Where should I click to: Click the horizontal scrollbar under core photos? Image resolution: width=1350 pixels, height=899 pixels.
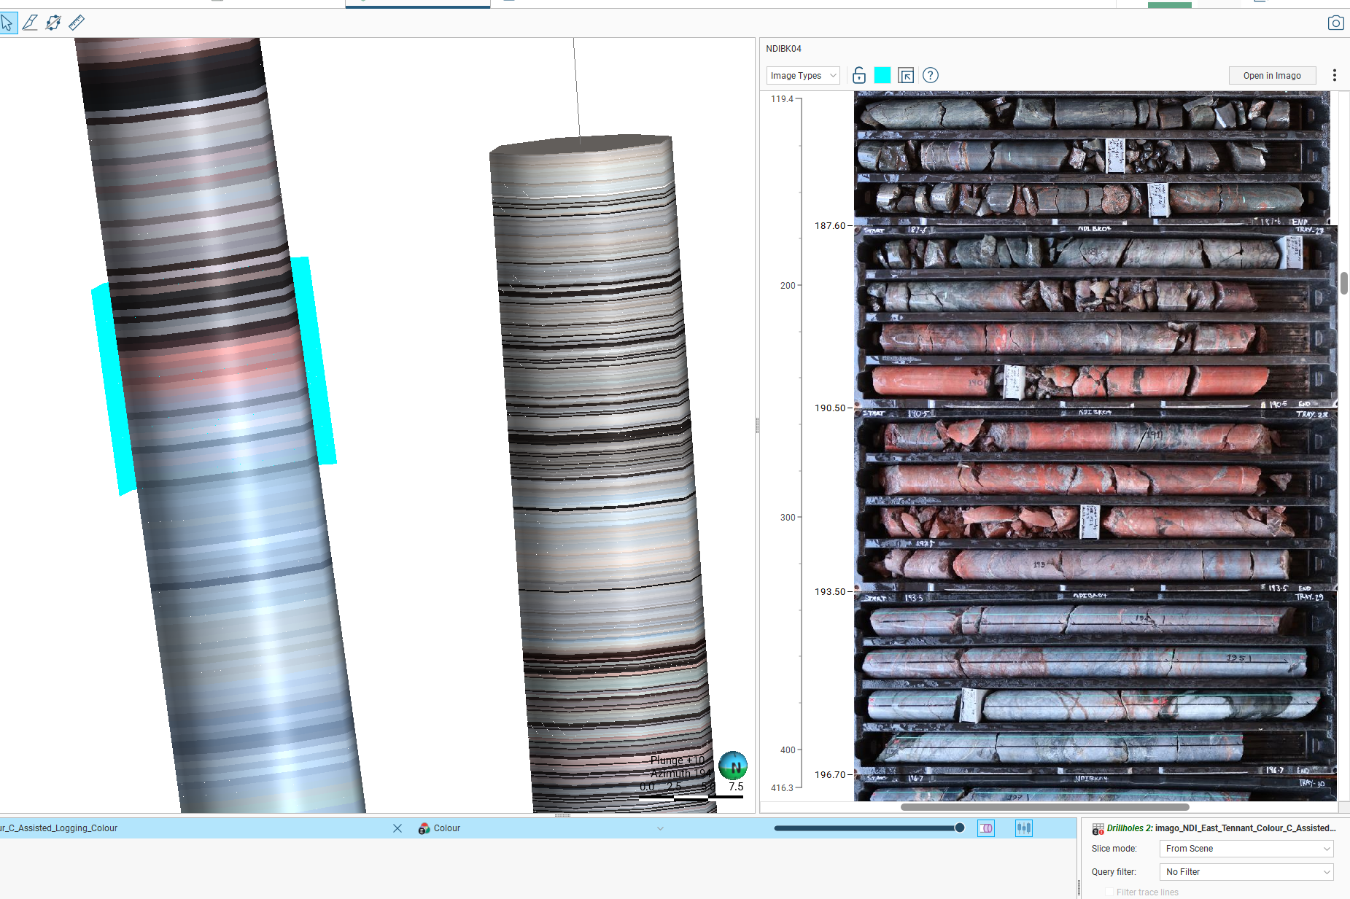[x=1045, y=807]
